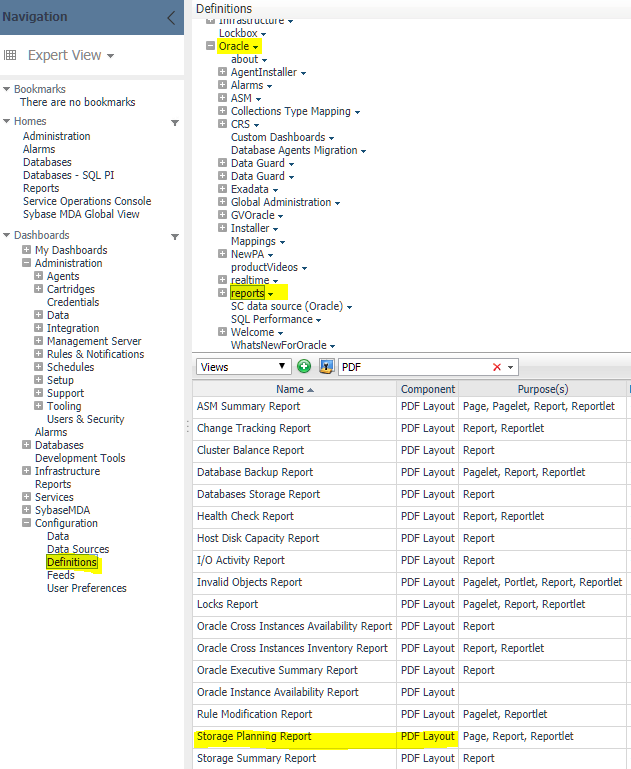Image resolution: width=631 pixels, height=769 pixels.
Task: Collapse the Administration dashboards node
Action: (26, 263)
